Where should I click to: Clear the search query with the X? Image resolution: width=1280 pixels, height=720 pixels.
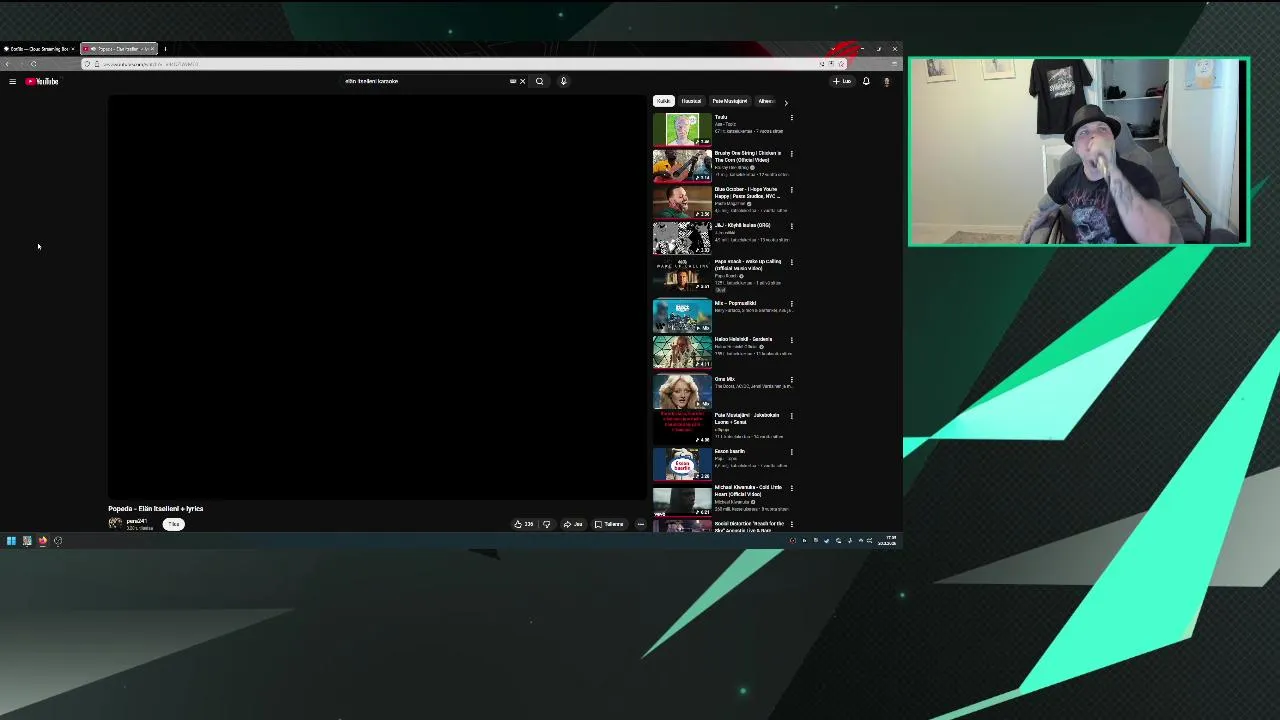522,82
